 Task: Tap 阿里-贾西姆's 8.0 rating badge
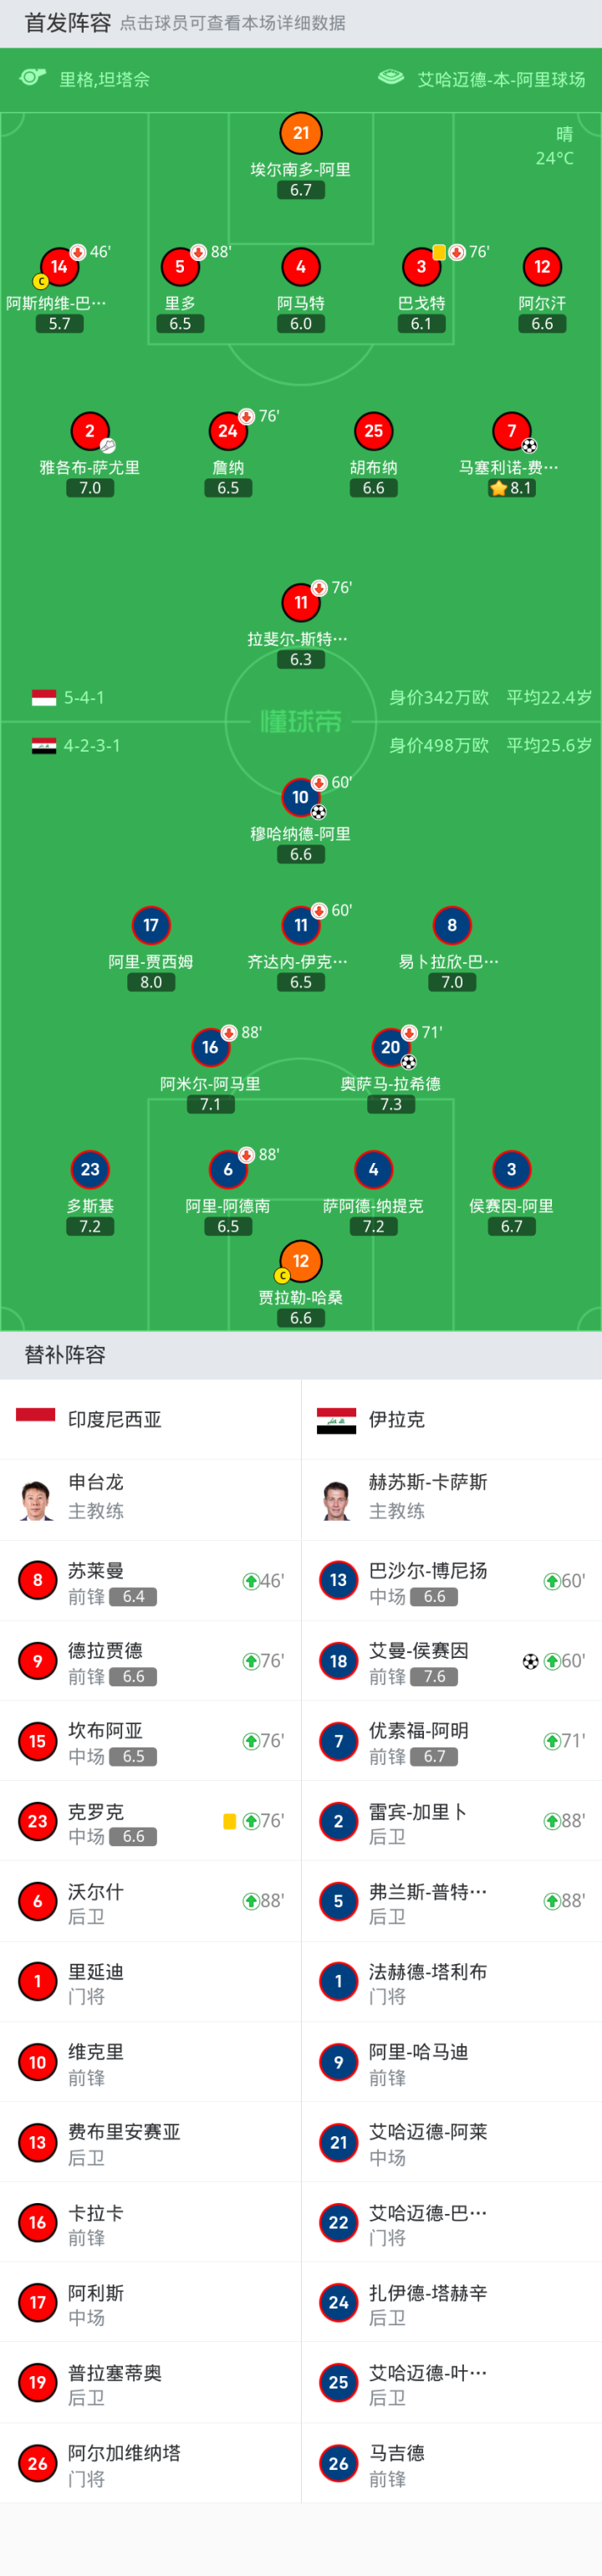point(151,982)
